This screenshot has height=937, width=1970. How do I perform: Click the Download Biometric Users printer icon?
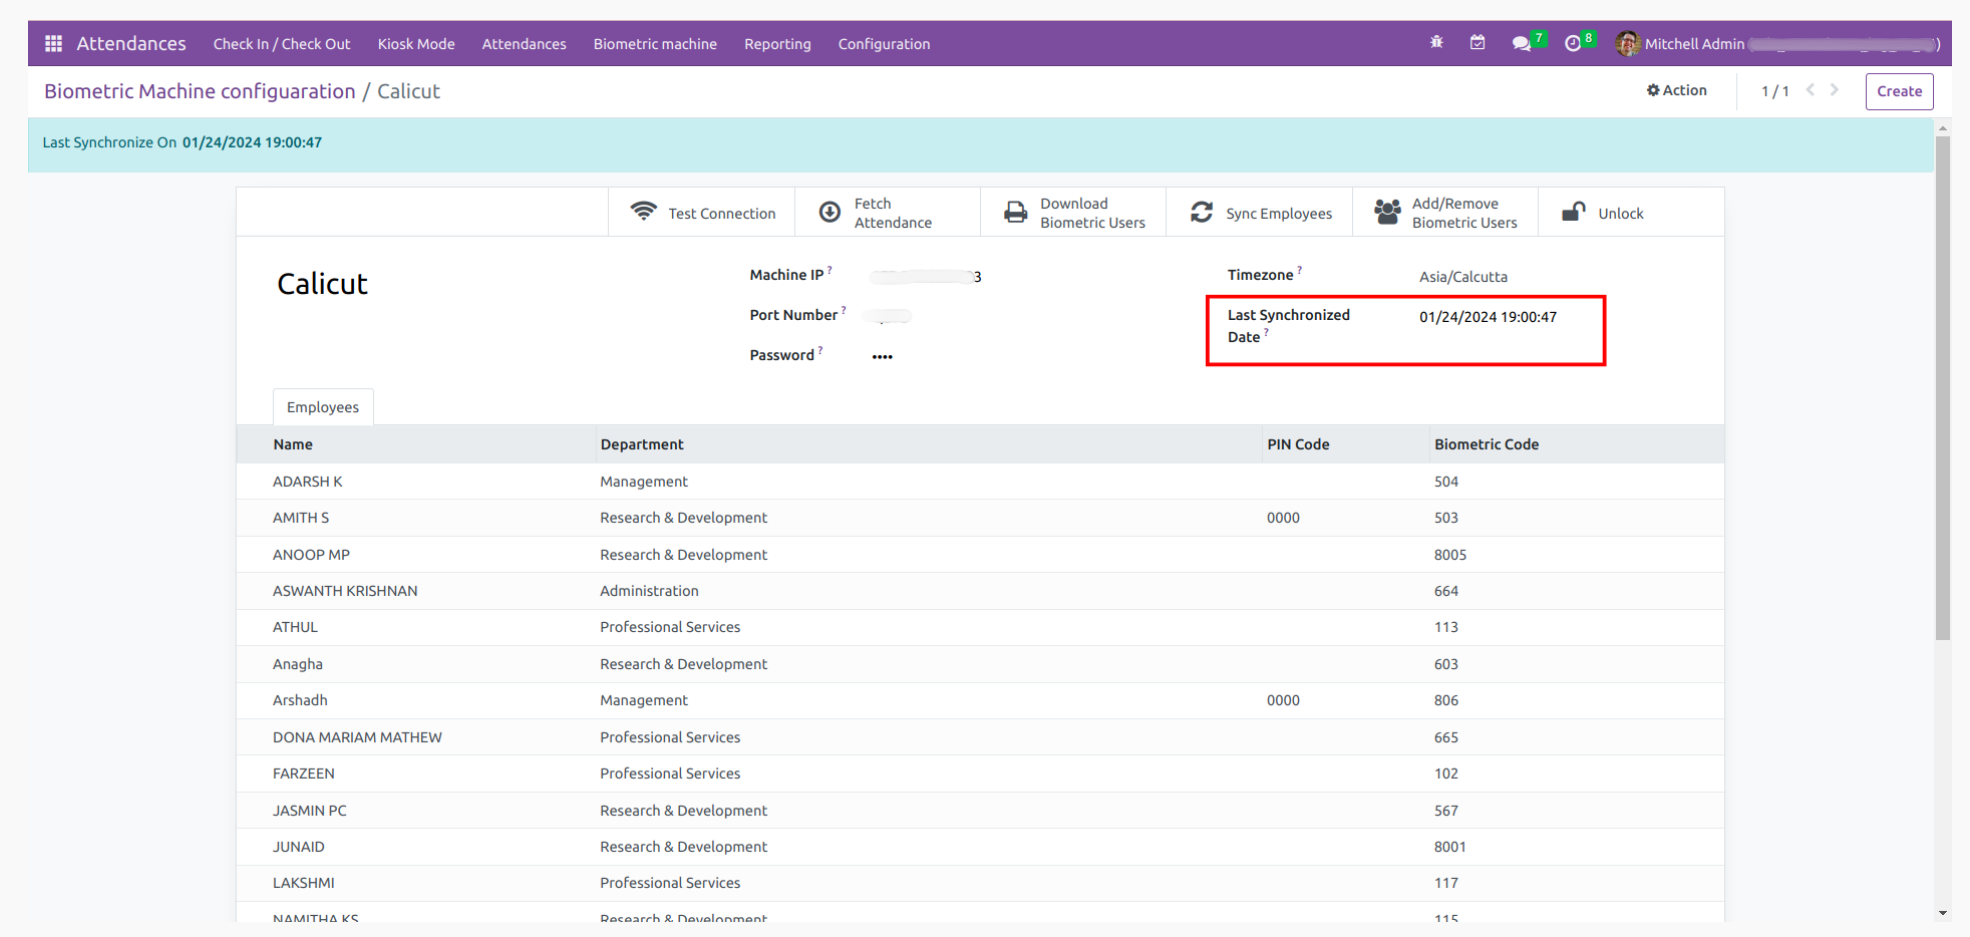pos(1015,211)
